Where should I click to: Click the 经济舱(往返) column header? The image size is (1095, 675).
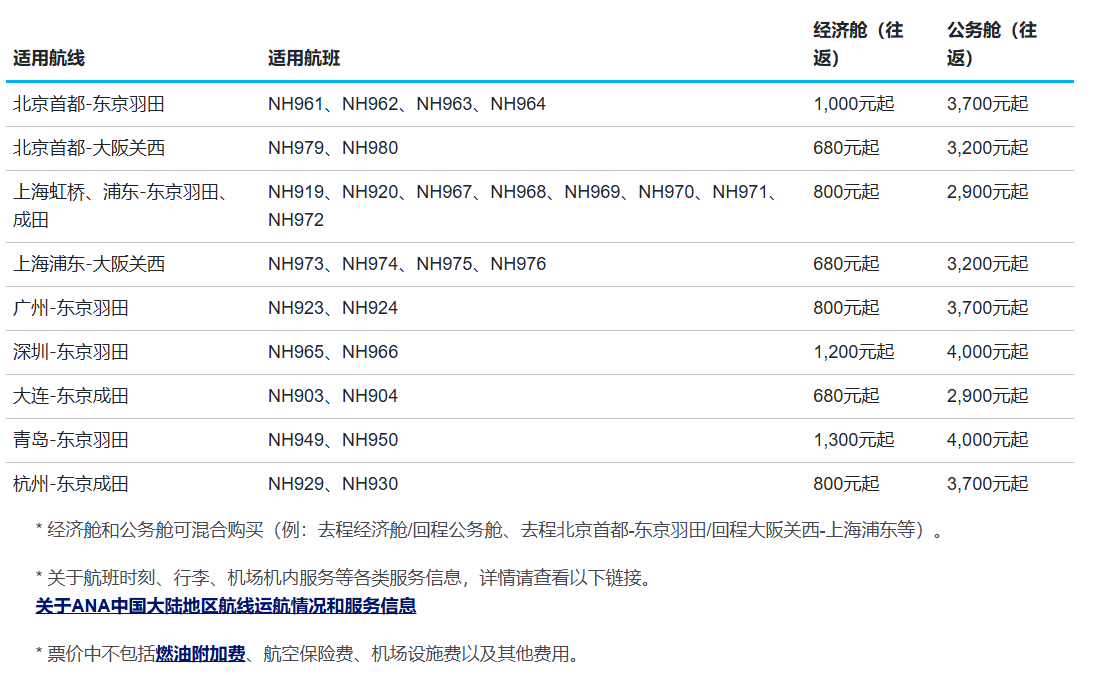coord(858,44)
